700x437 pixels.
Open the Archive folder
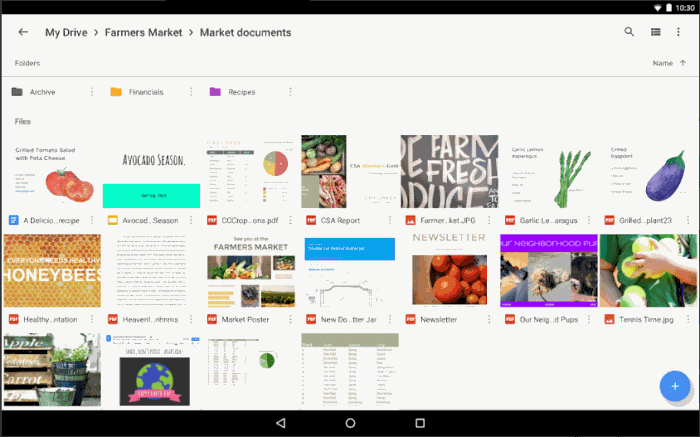click(x=43, y=92)
